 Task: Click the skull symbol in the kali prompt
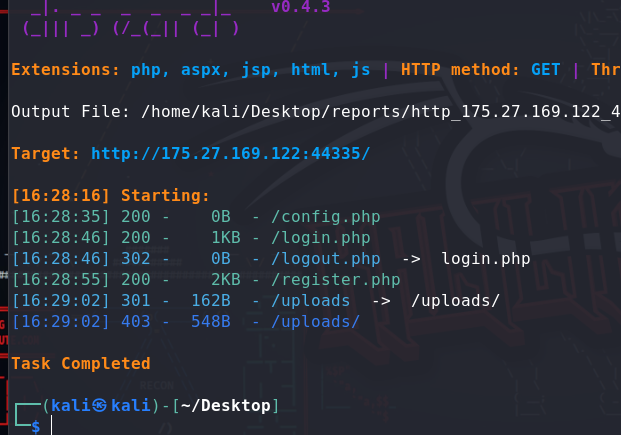click(99, 405)
